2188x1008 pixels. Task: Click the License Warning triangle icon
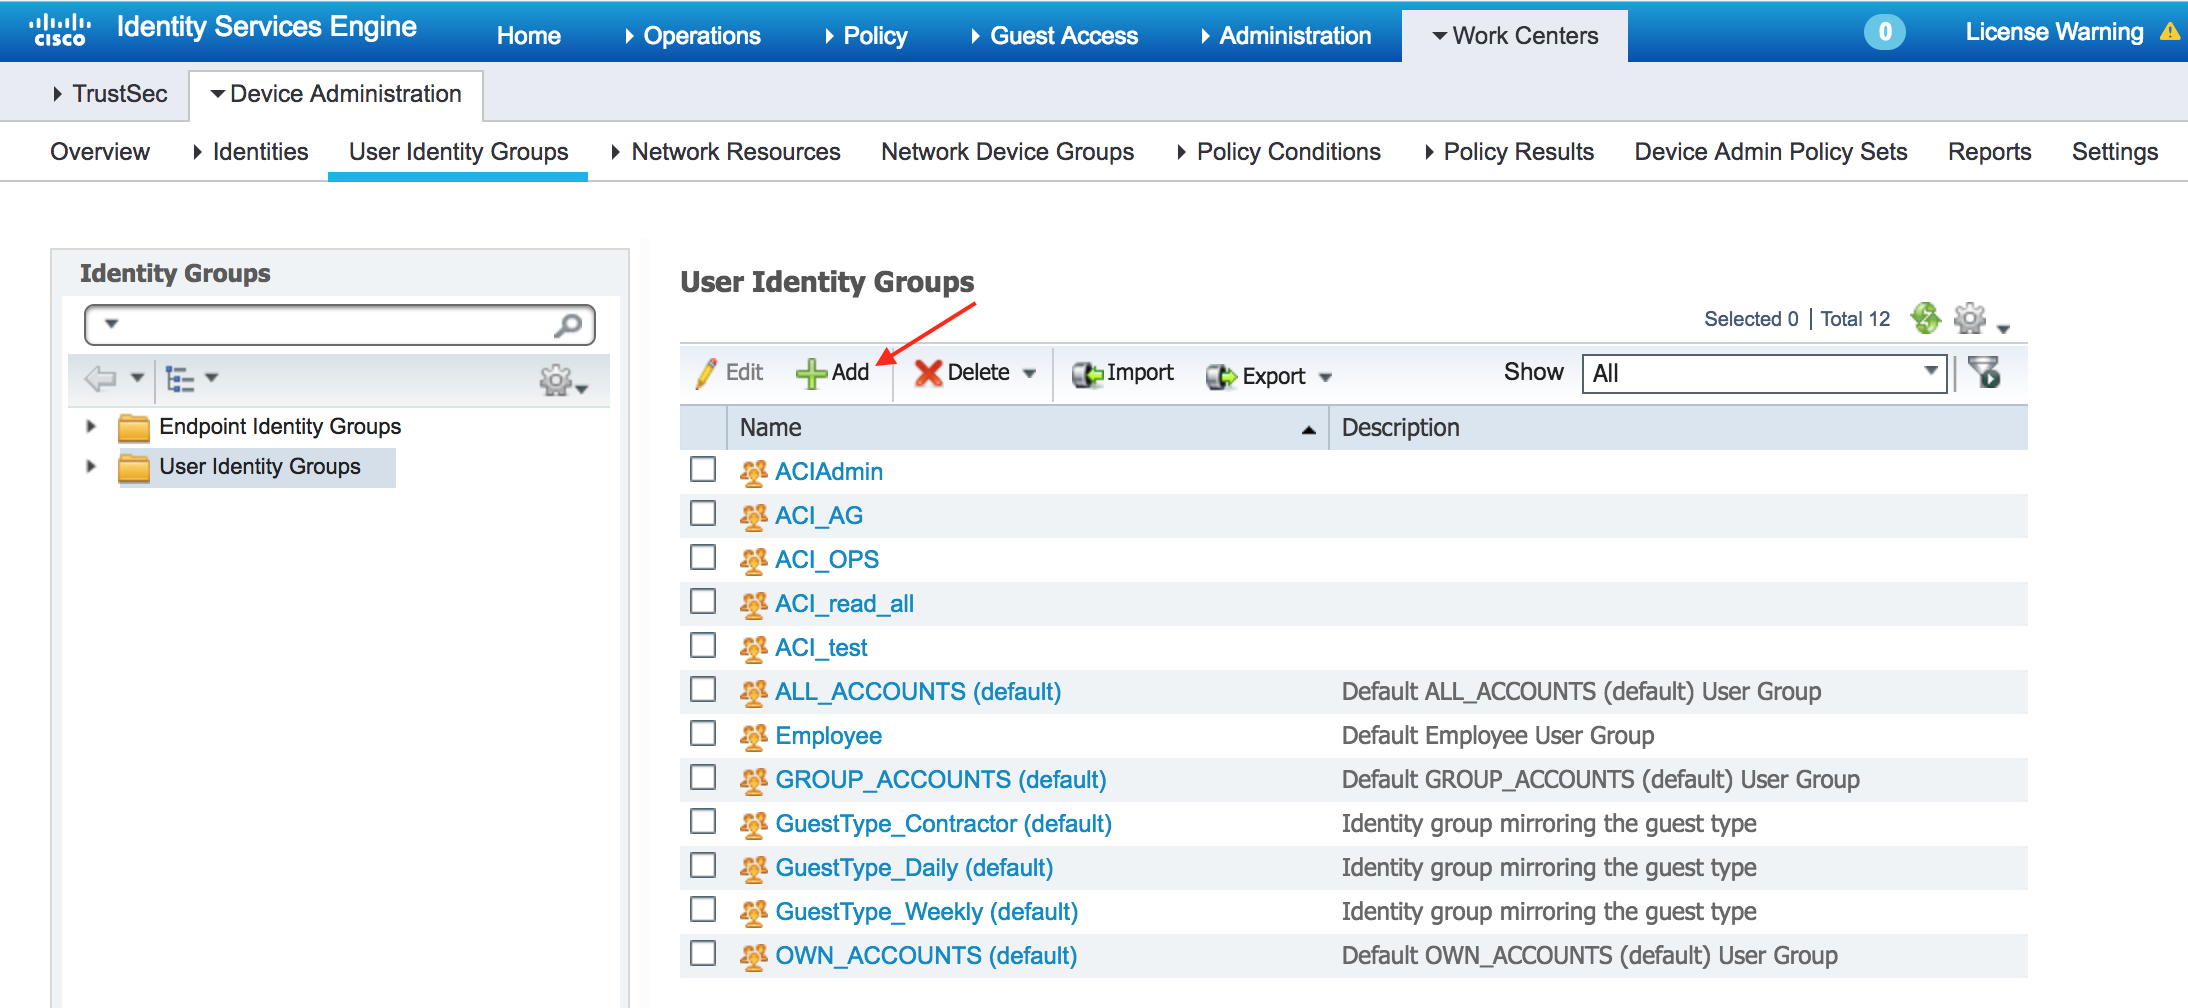click(2170, 32)
